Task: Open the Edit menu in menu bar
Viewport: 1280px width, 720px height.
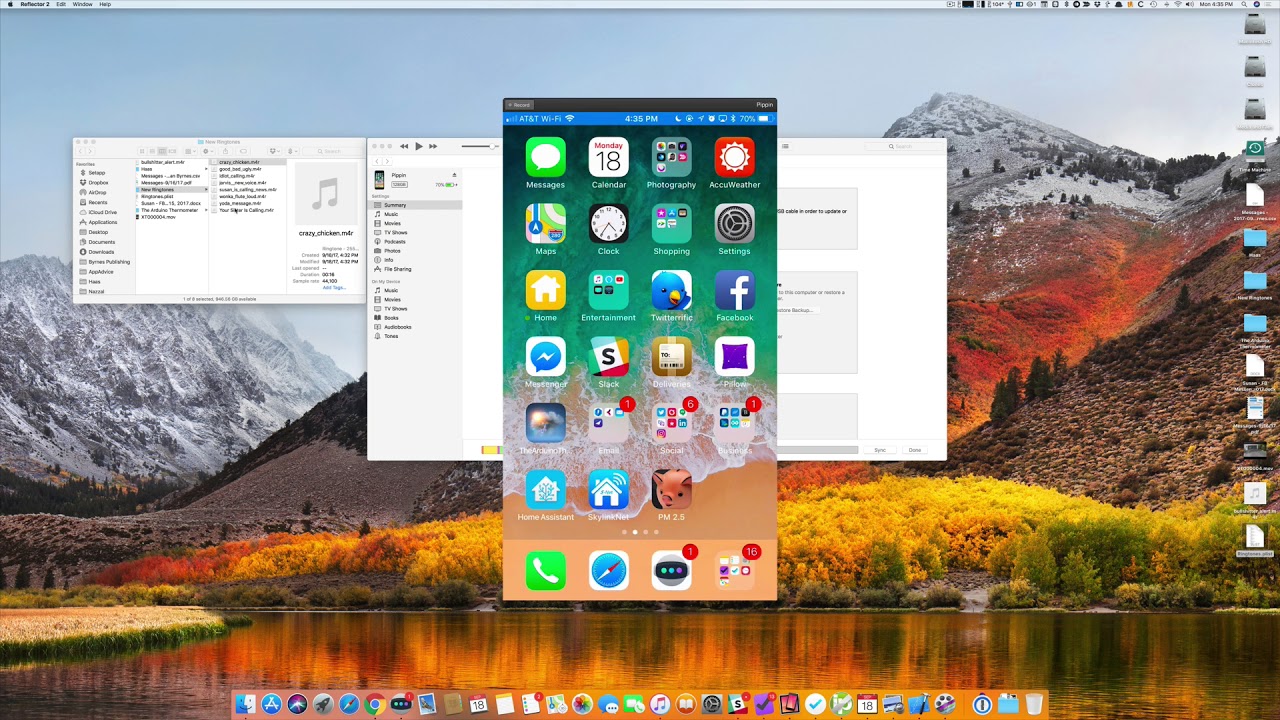Action: click(x=61, y=4)
